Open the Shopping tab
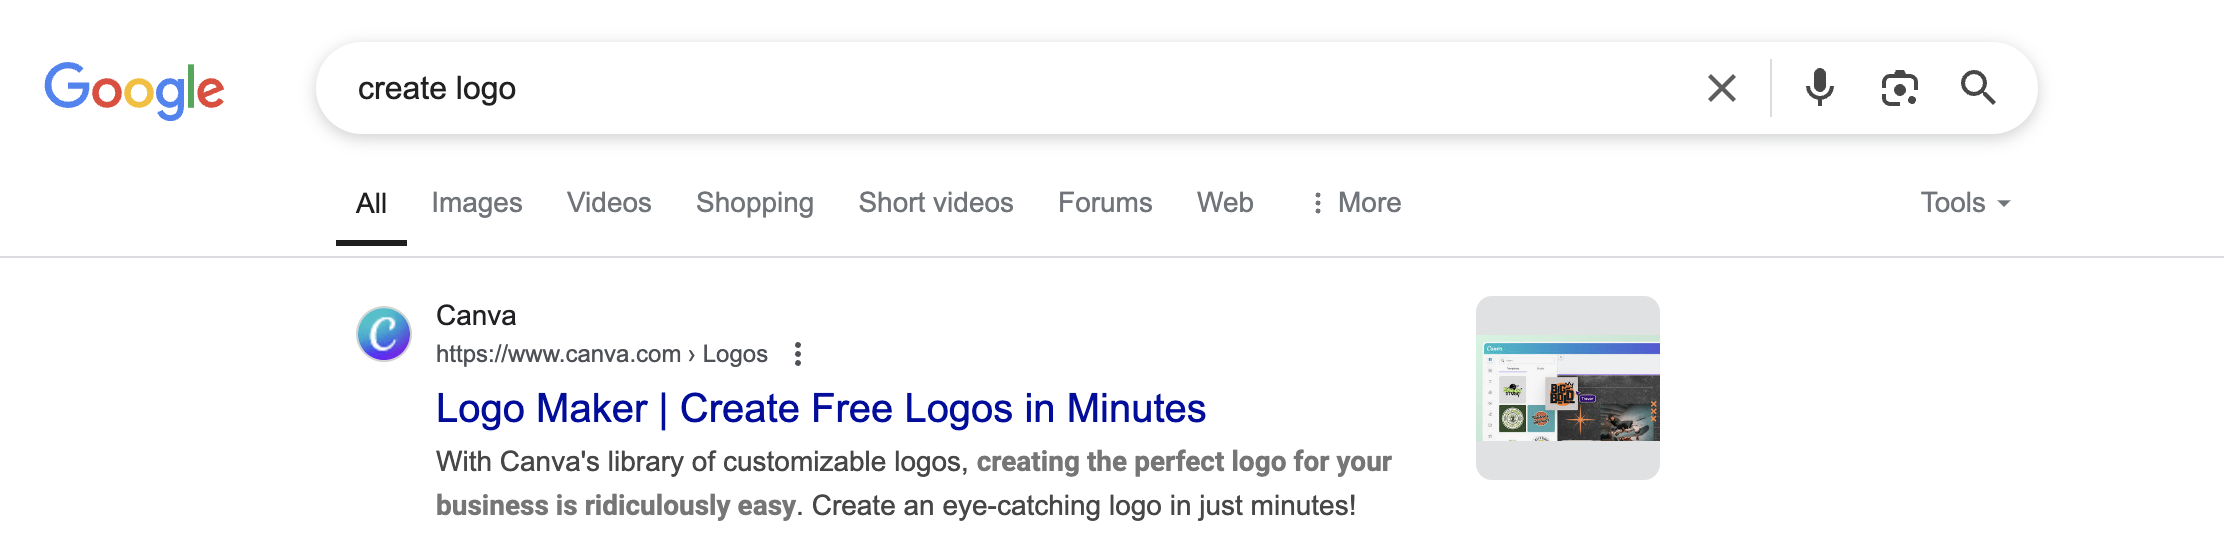 [755, 203]
